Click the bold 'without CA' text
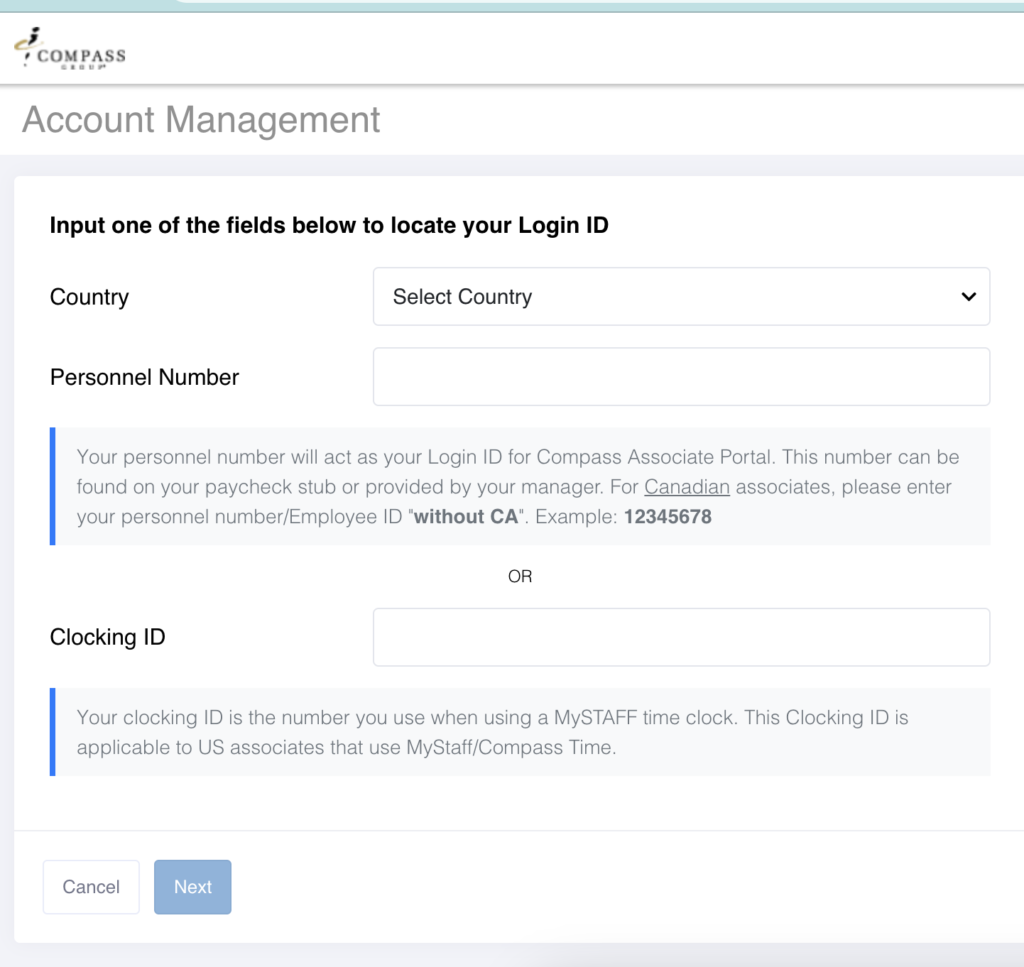Viewport: 1024px width, 967px height. [465, 518]
